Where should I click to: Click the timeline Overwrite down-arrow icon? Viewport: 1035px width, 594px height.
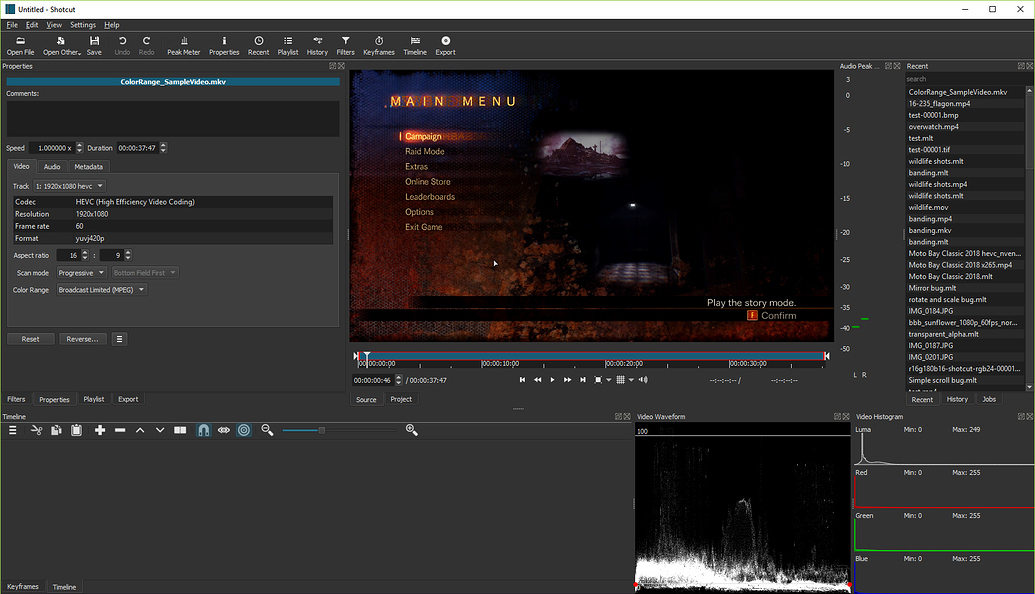160,430
